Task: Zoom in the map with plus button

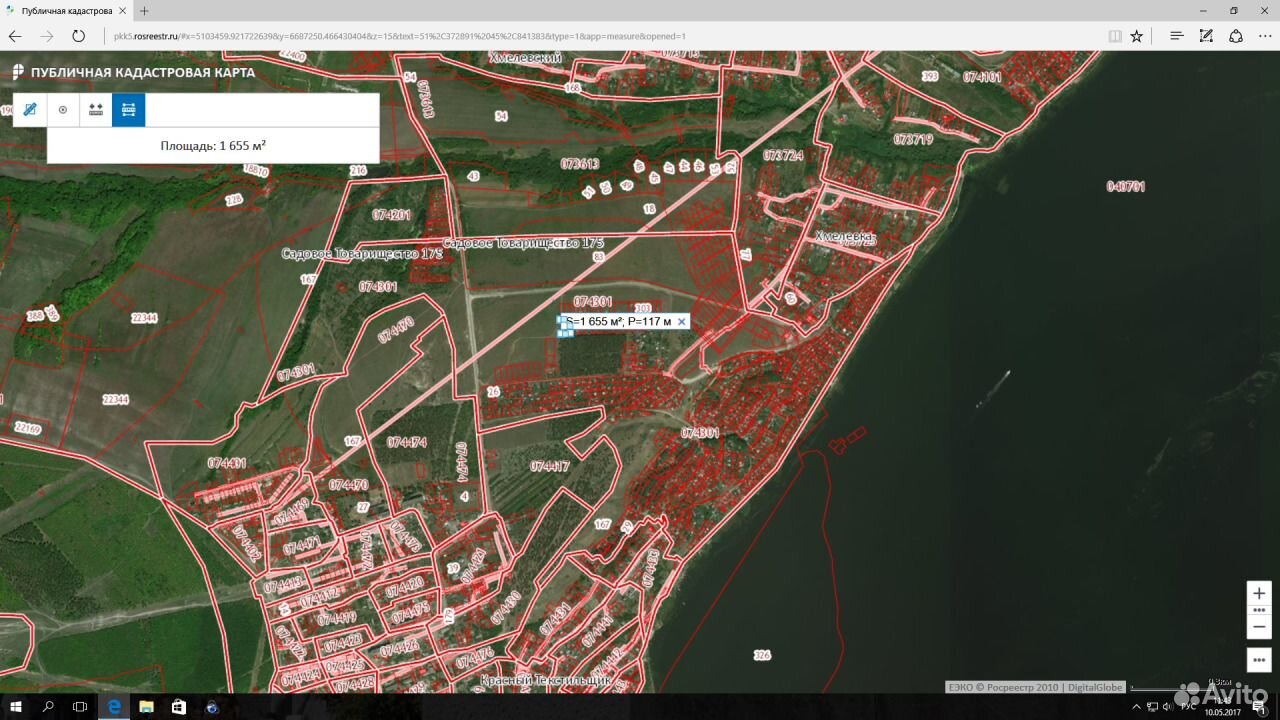Action: pyautogui.click(x=1259, y=593)
